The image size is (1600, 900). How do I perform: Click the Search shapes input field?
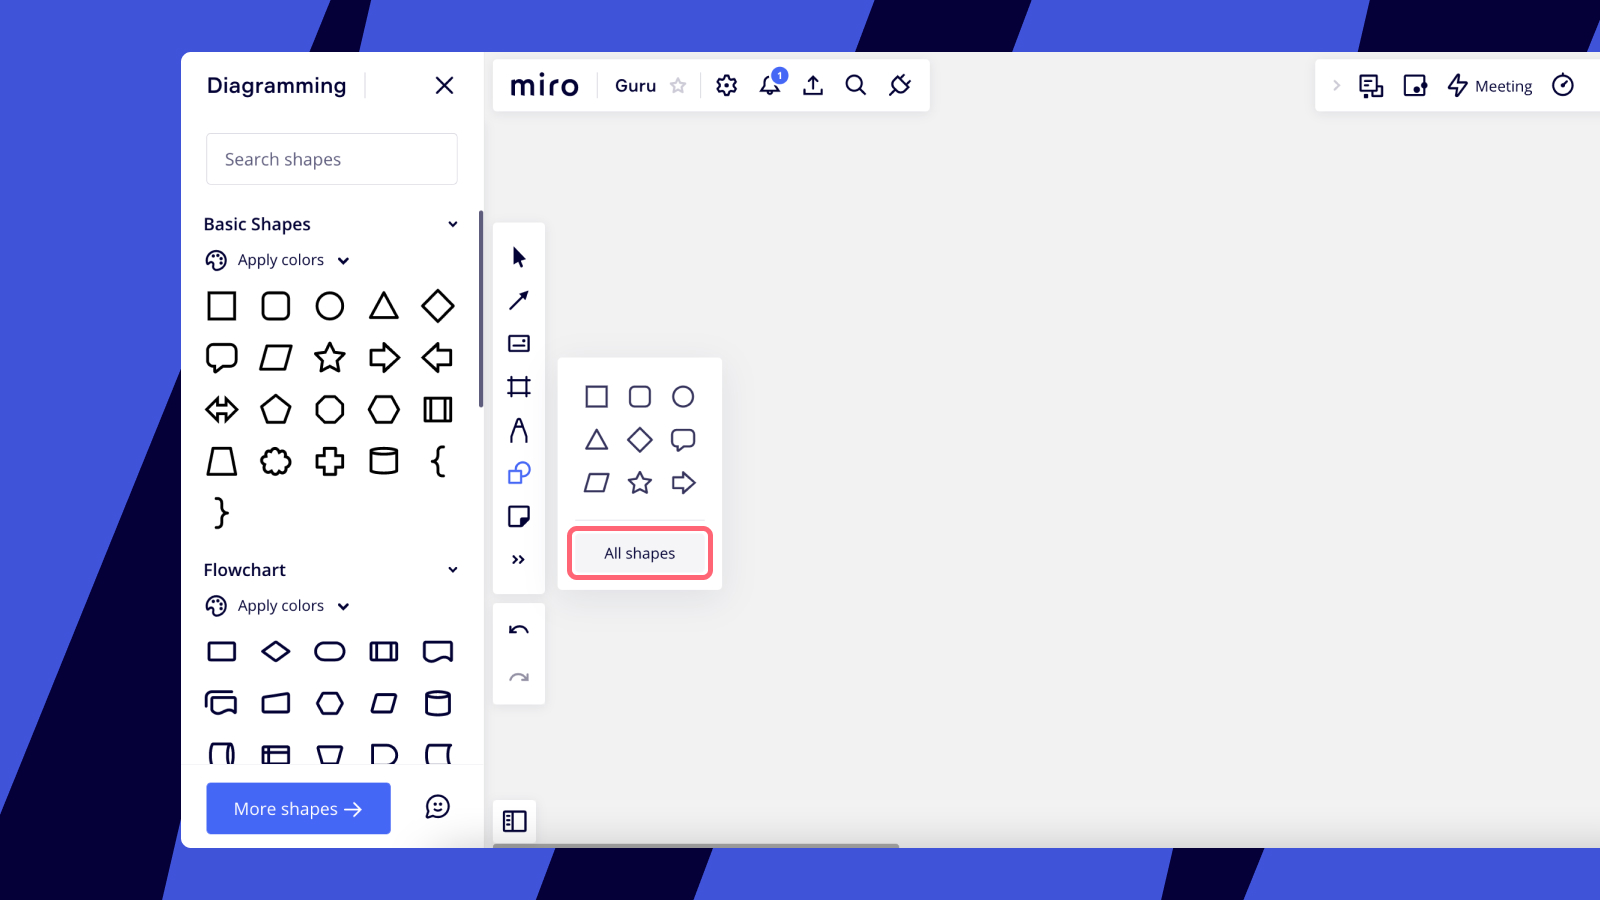[332, 159]
